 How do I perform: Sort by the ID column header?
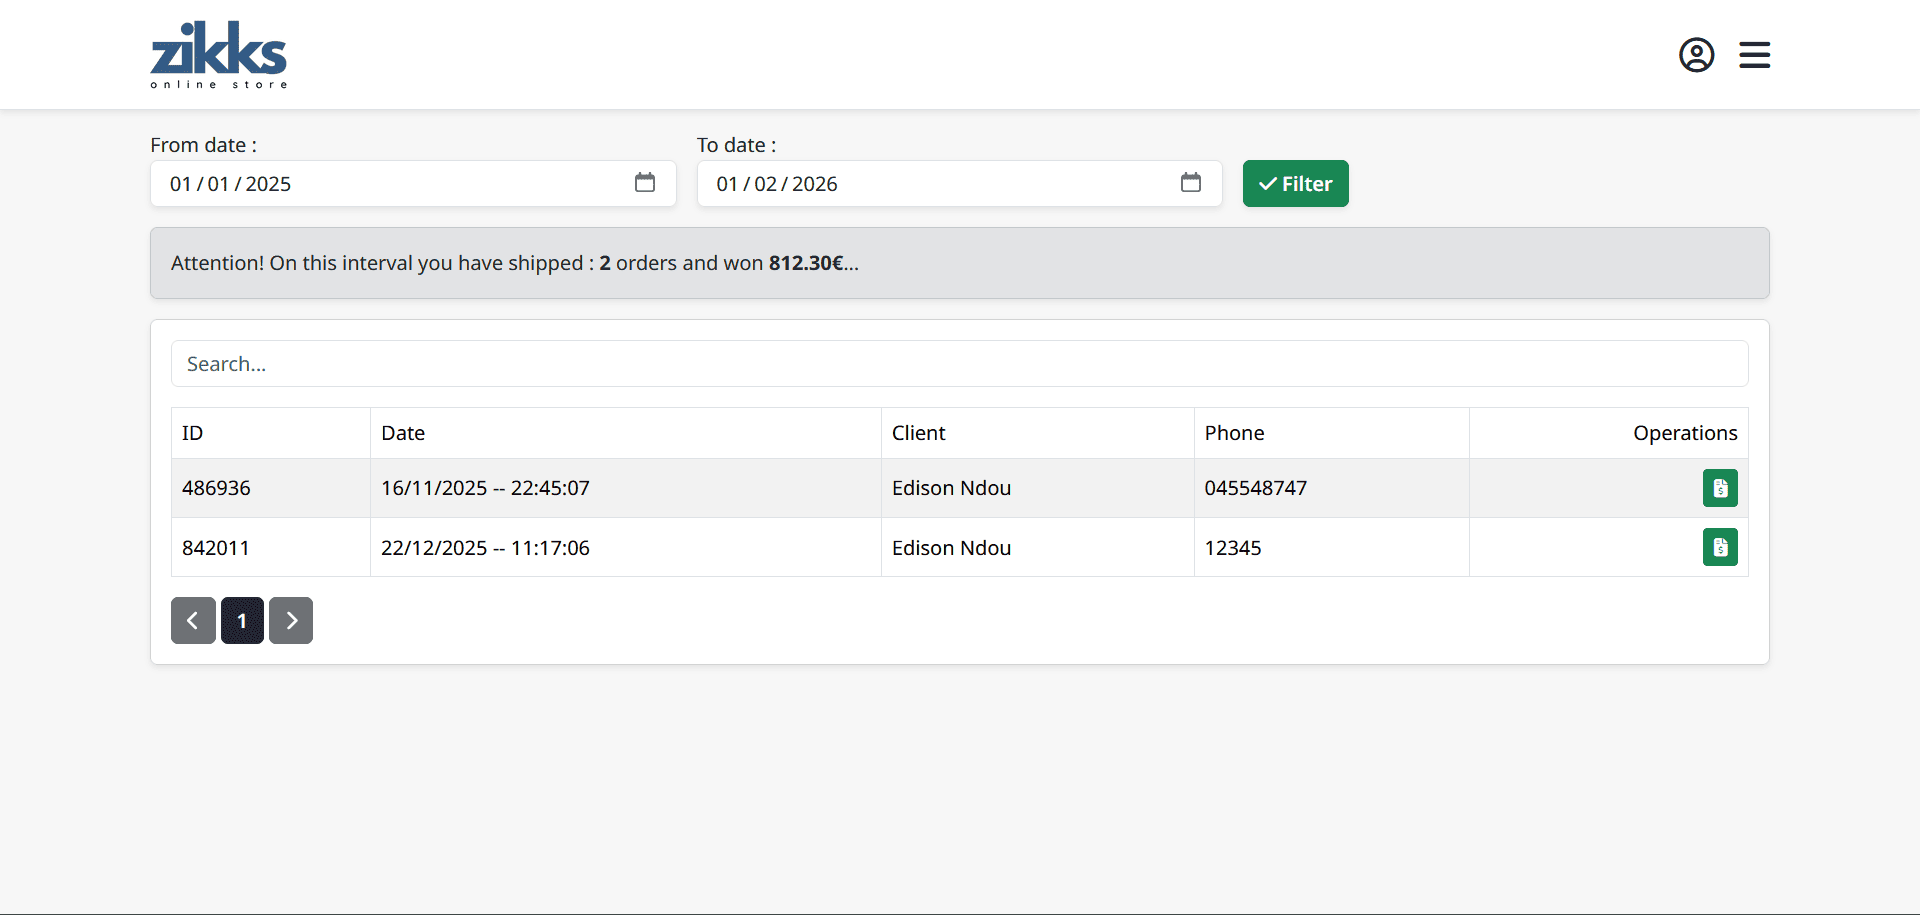(x=193, y=433)
